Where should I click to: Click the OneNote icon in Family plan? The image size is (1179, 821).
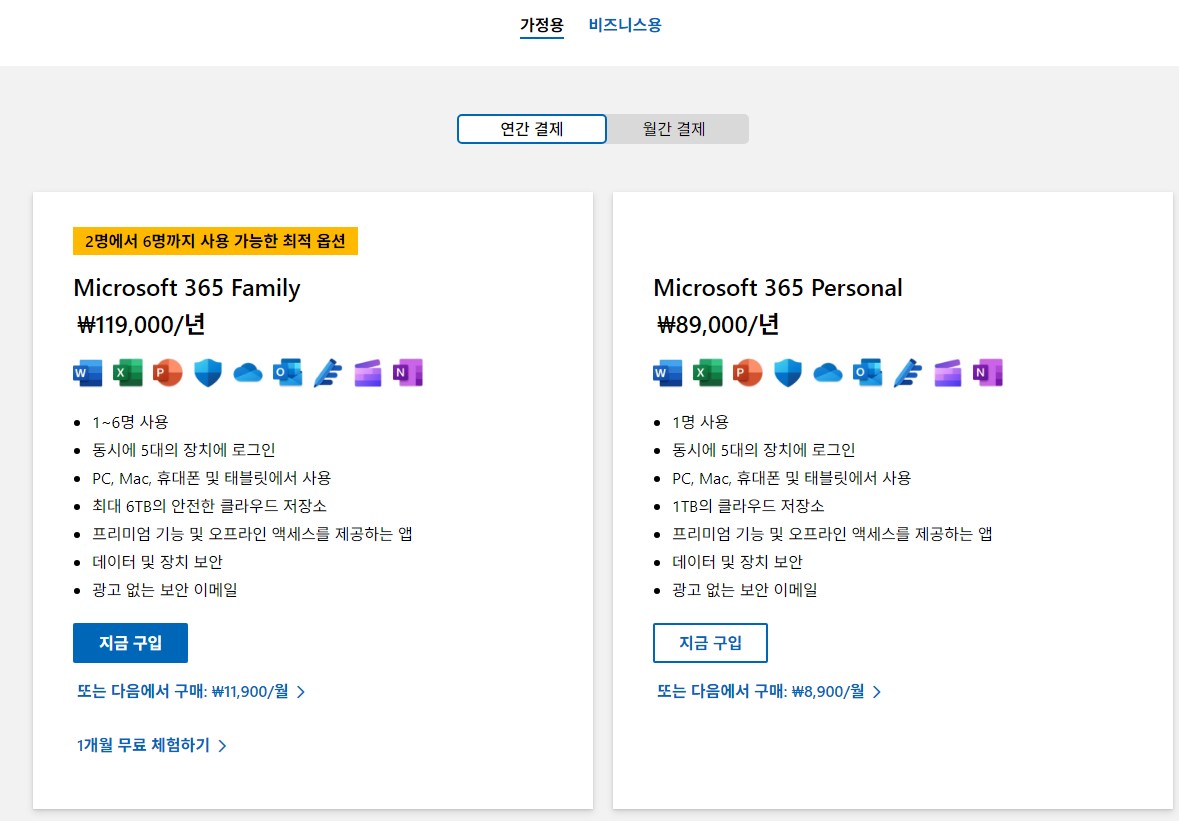coord(408,373)
